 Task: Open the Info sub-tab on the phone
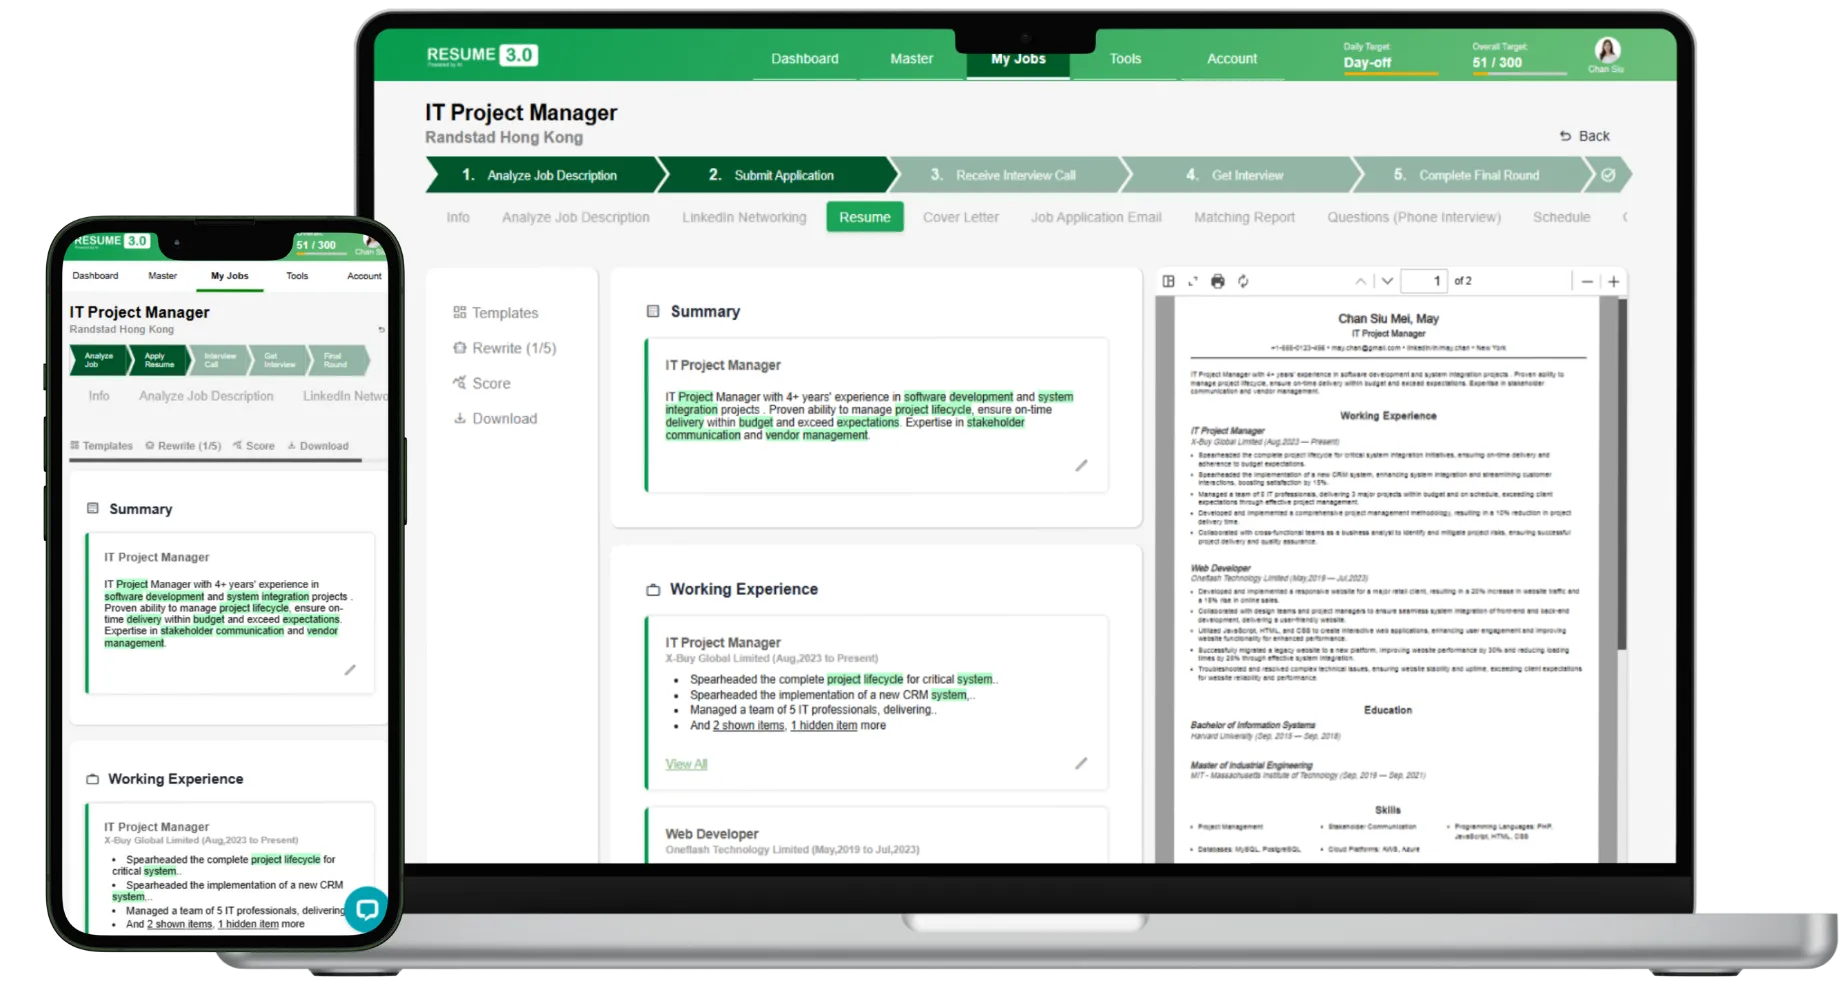pos(99,396)
